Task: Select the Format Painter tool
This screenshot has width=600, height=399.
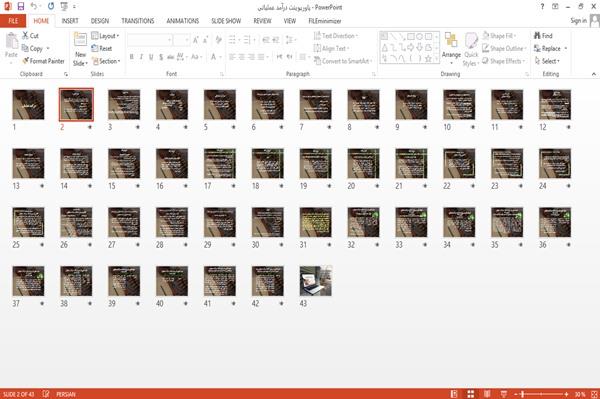Action: (x=43, y=61)
